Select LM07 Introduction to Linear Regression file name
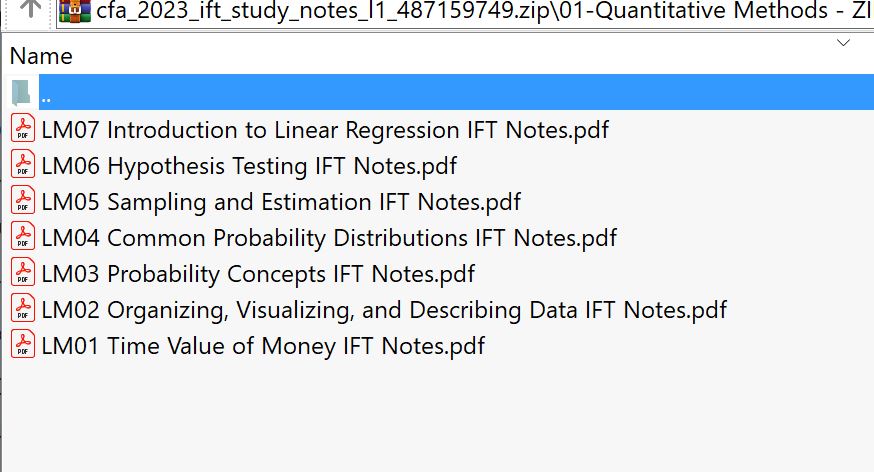This screenshot has height=472, width=874. point(325,130)
